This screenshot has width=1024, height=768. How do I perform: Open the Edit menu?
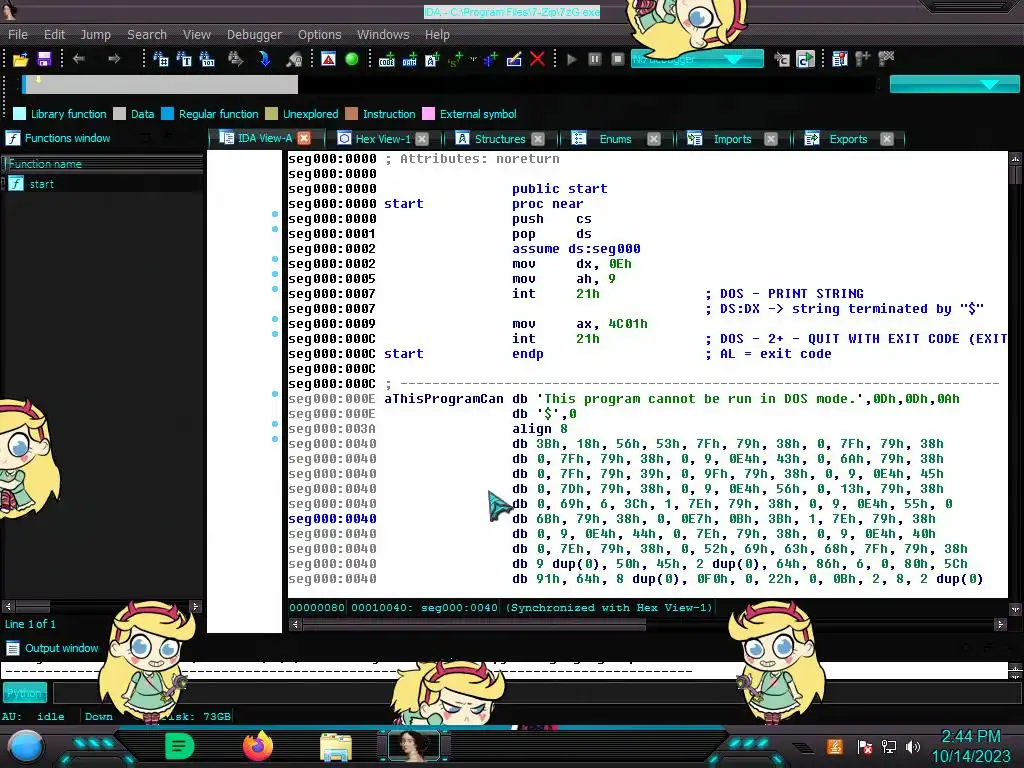point(54,35)
